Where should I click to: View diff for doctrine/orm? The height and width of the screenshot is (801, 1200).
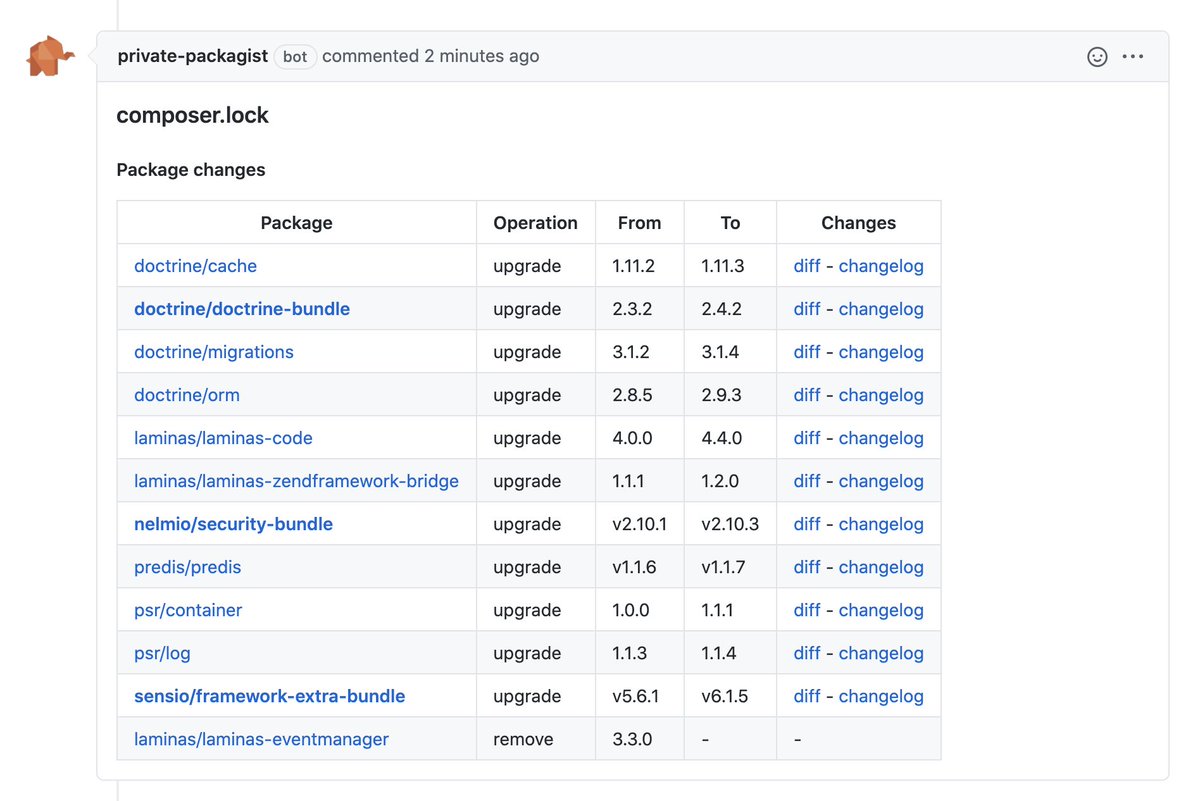pyautogui.click(x=807, y=395)
